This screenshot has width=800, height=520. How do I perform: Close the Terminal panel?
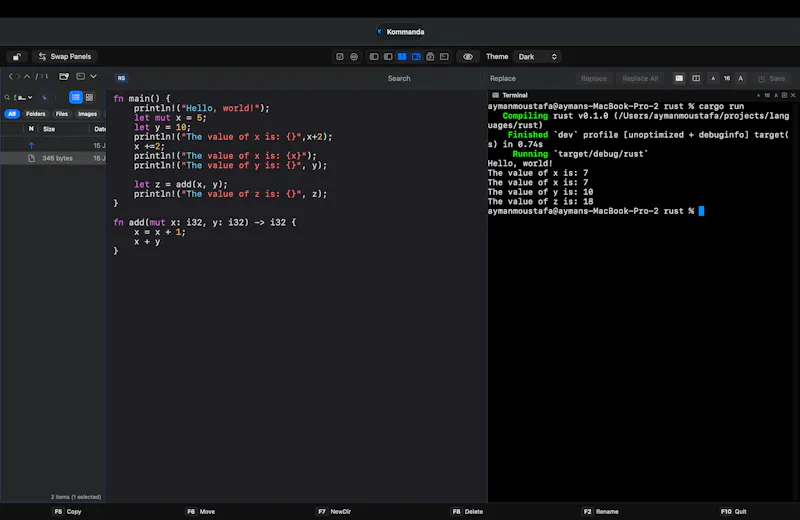[x=793, y=95]
